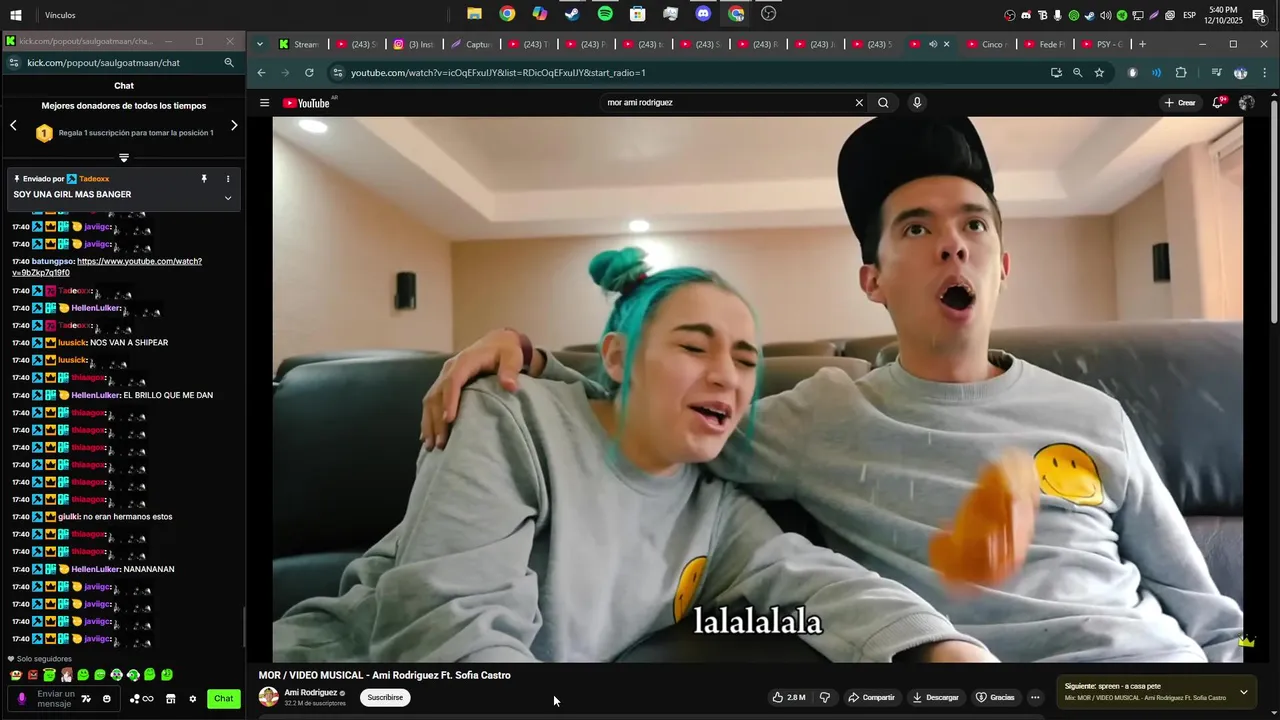
Task: Switch to Kick Stream tab
Action: click(x=298, y=44)
